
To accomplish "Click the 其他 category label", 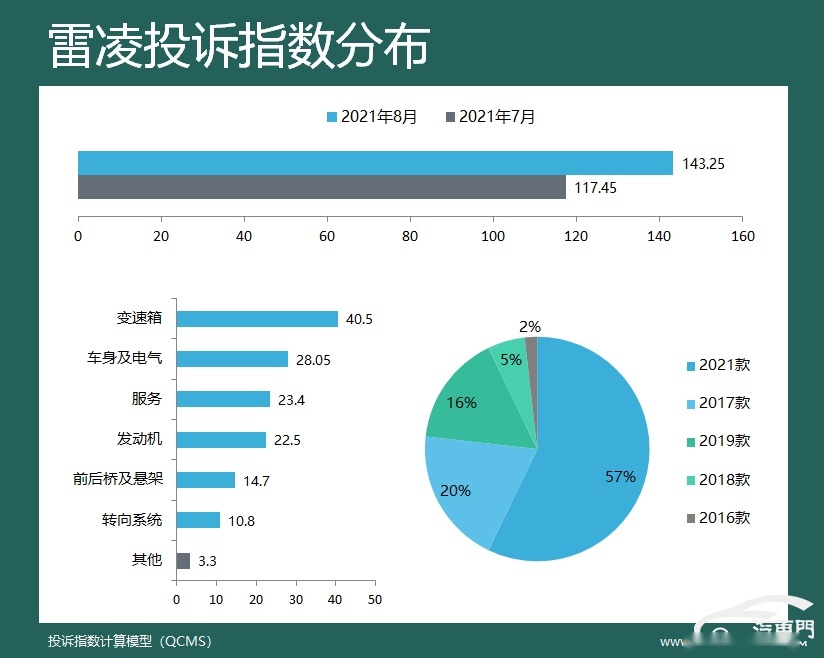I will click(147, 560).
